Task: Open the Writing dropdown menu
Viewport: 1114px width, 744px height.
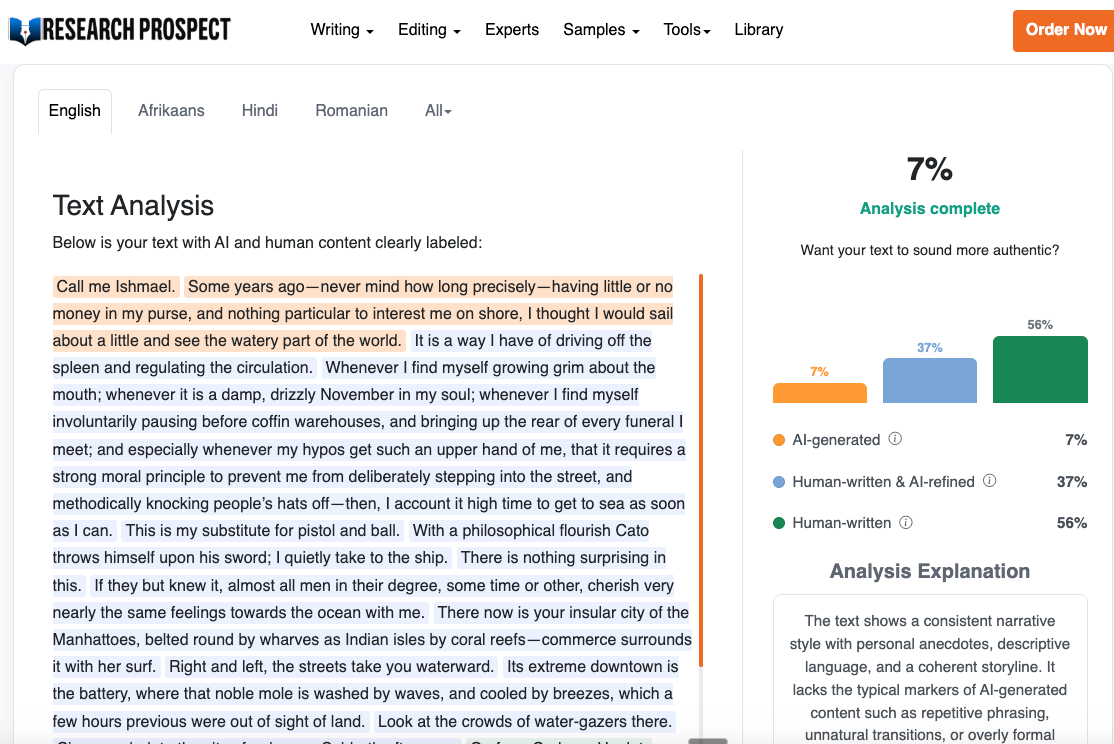Action: pos(342,30)
